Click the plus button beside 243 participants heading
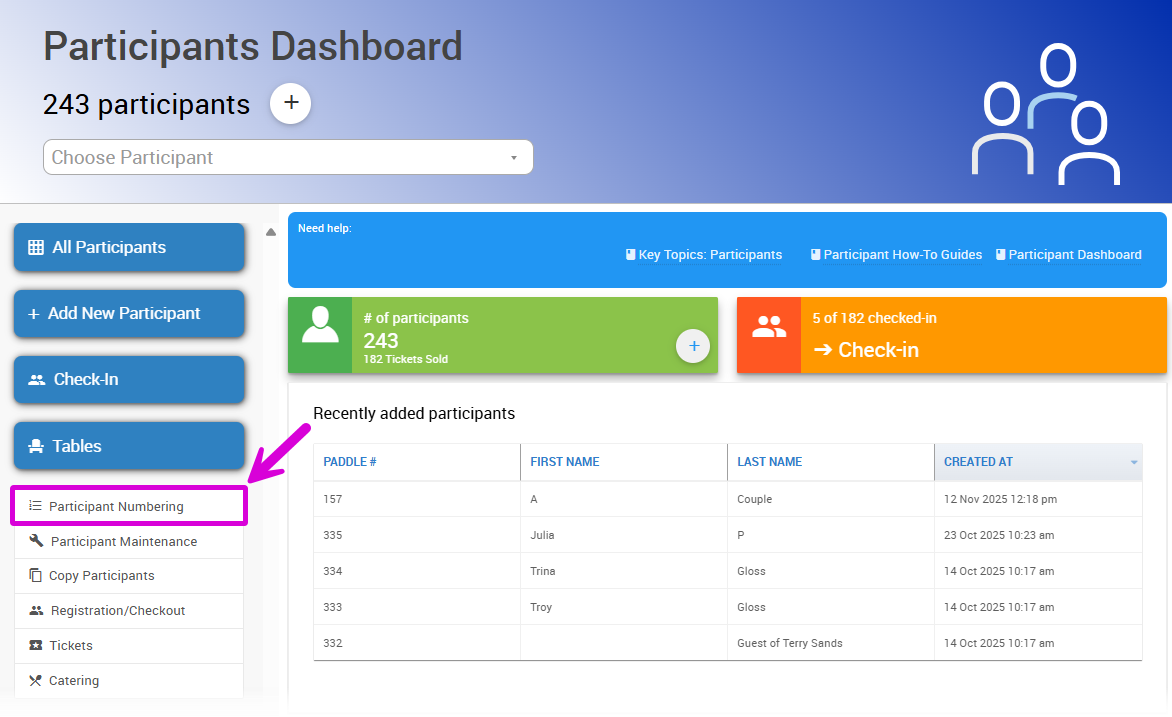This screenshot has height=717, width=1172. [291, 103]
